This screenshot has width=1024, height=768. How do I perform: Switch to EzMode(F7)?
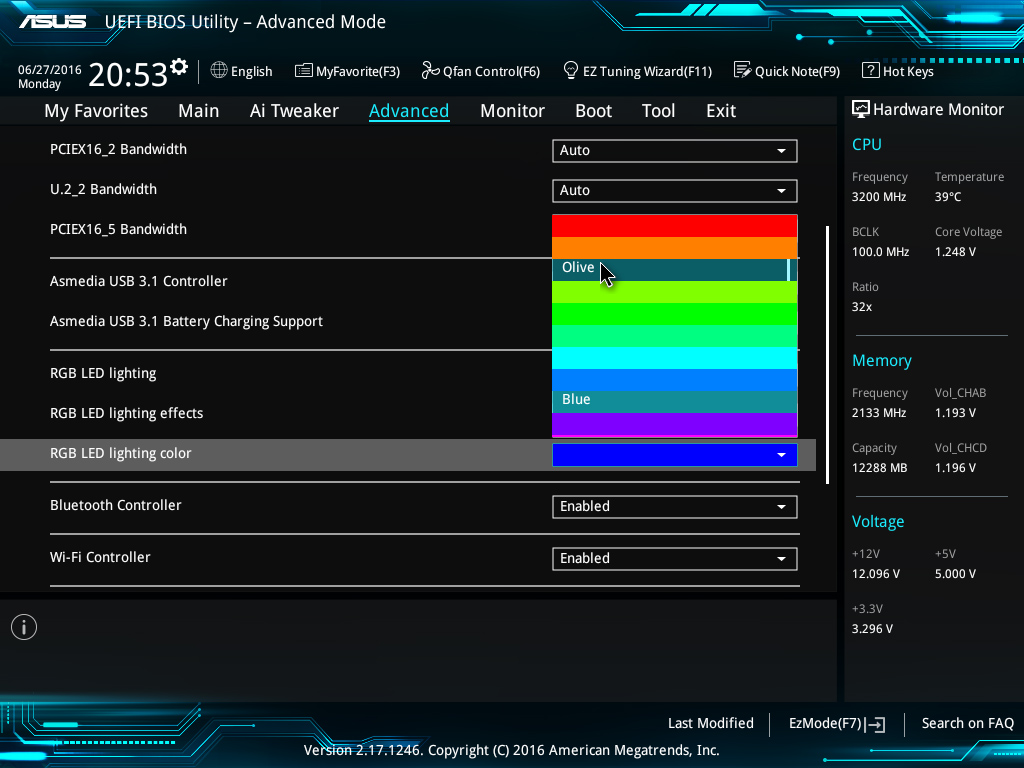point(837,724)
